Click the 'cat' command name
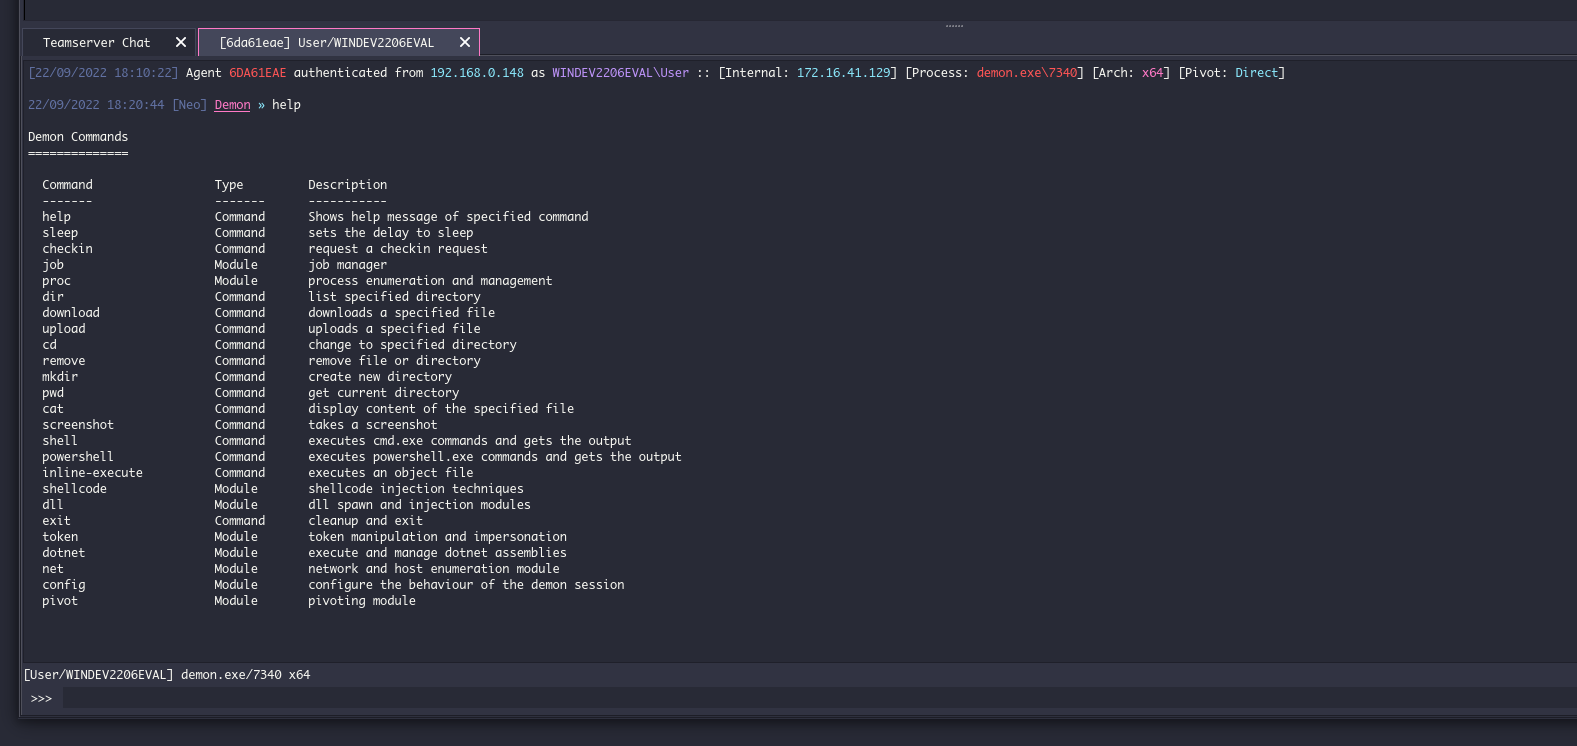 [53, 408]
